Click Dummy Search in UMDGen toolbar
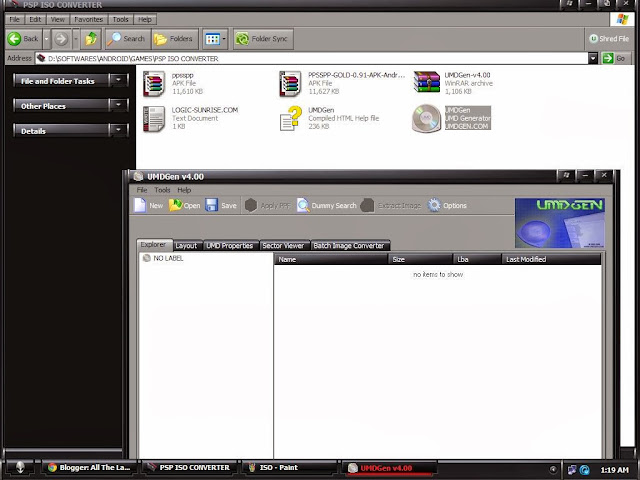This screenshot has height=480, width=640. (x=327, y=205)
